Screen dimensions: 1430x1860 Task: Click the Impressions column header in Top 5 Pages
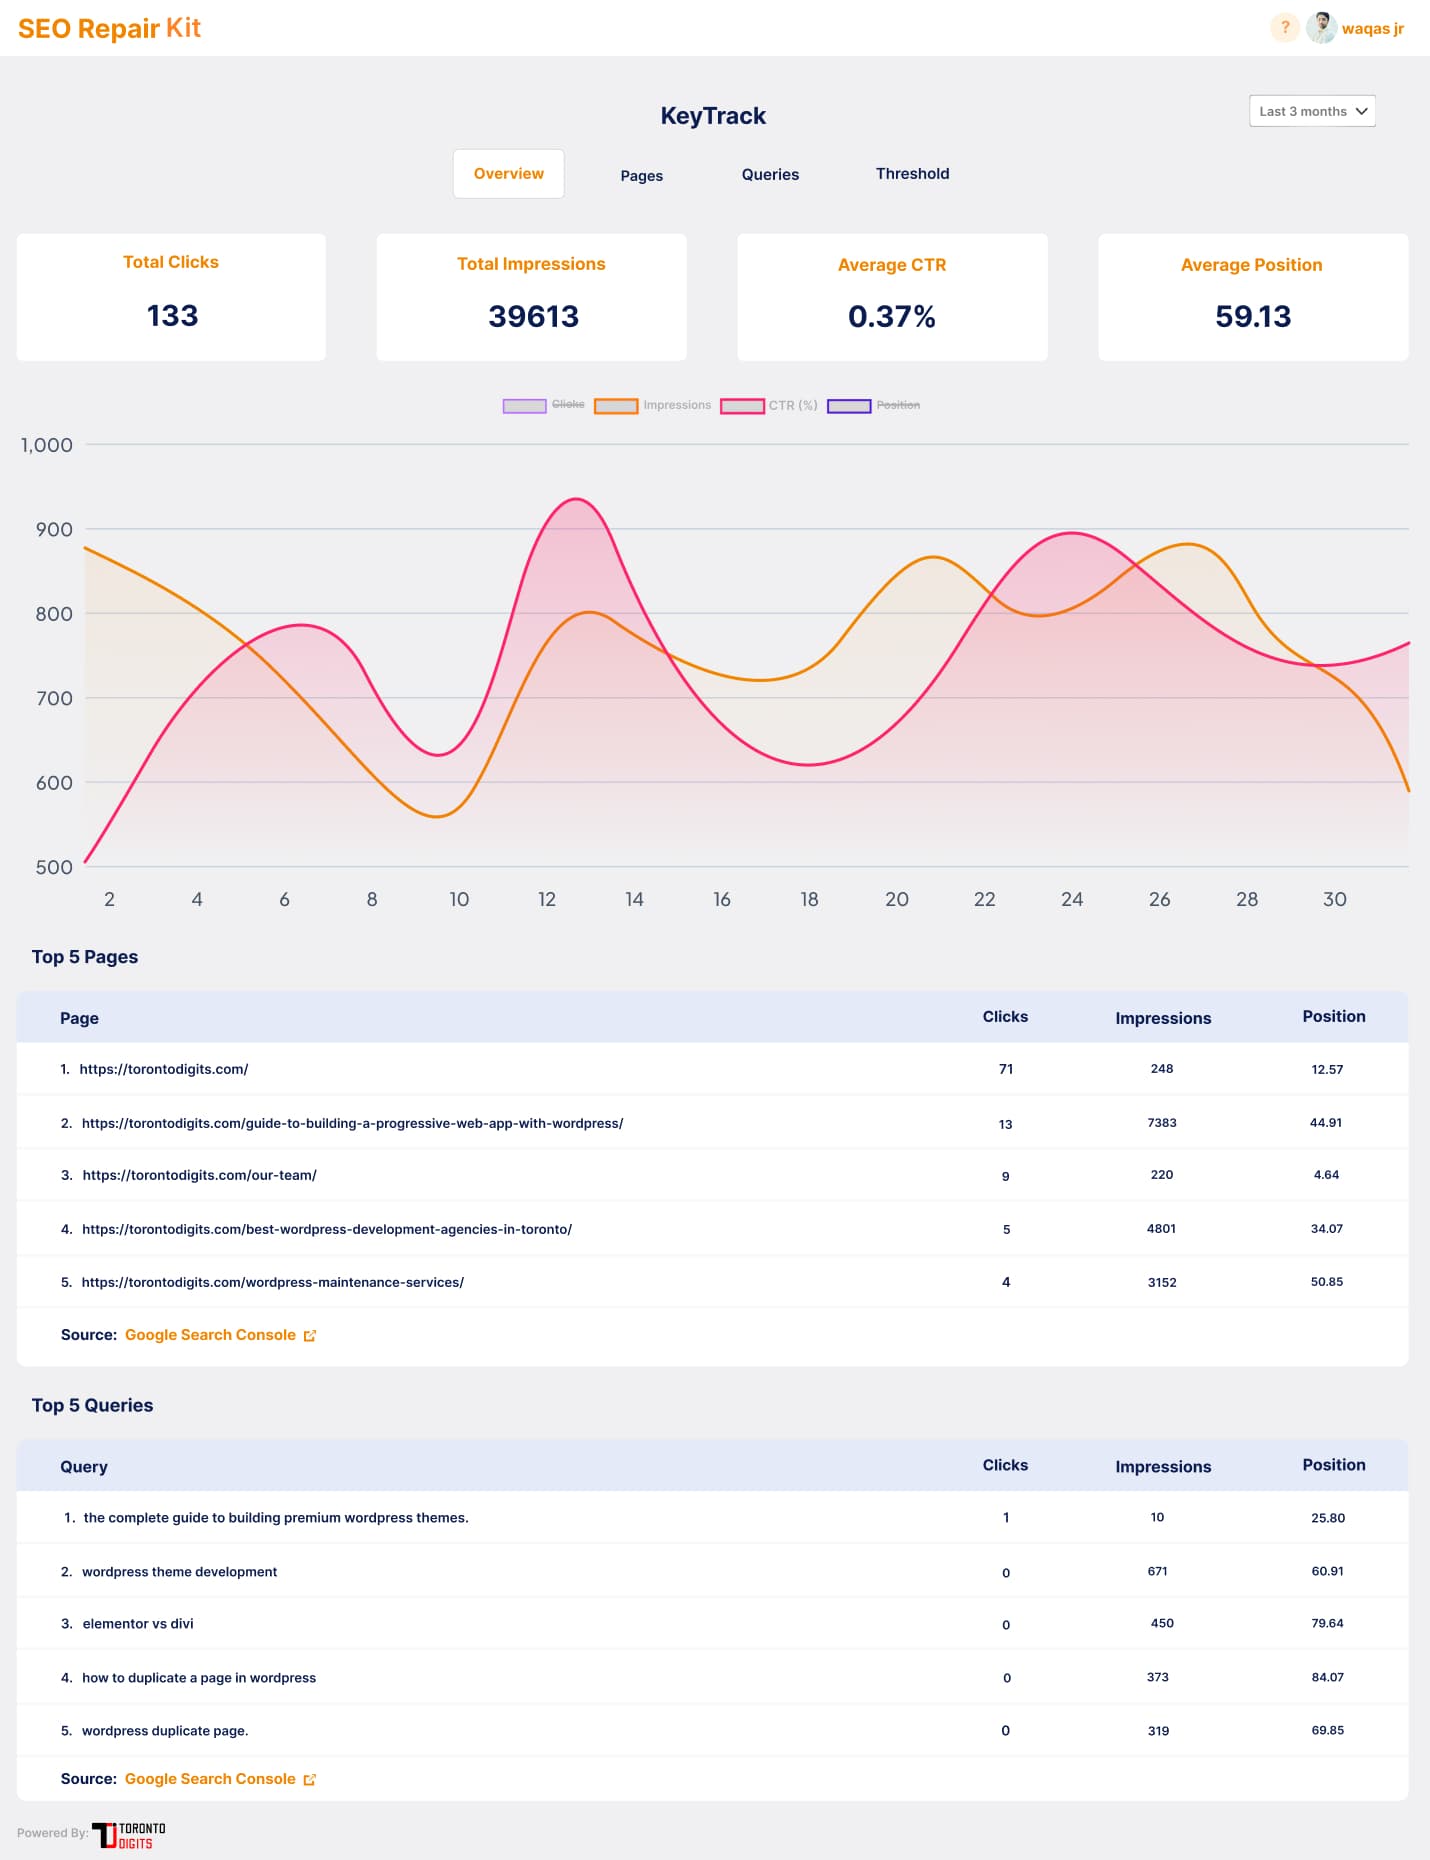point(1163,1018)
